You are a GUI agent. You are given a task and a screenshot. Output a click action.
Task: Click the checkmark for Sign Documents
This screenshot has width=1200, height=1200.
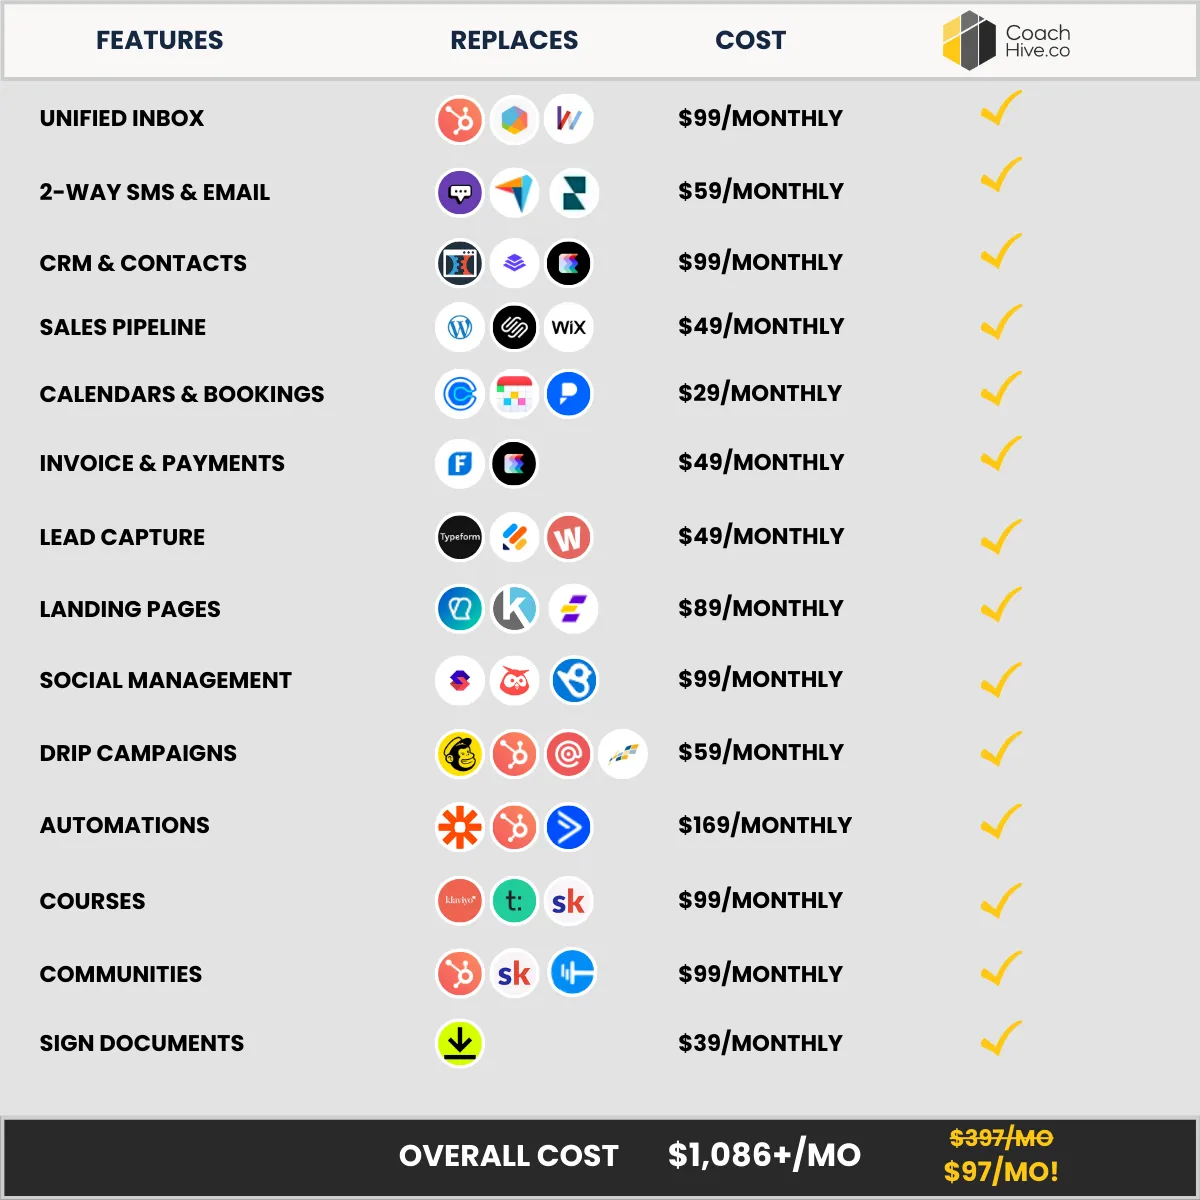pyautogui.click(x=1001, y=1037)
